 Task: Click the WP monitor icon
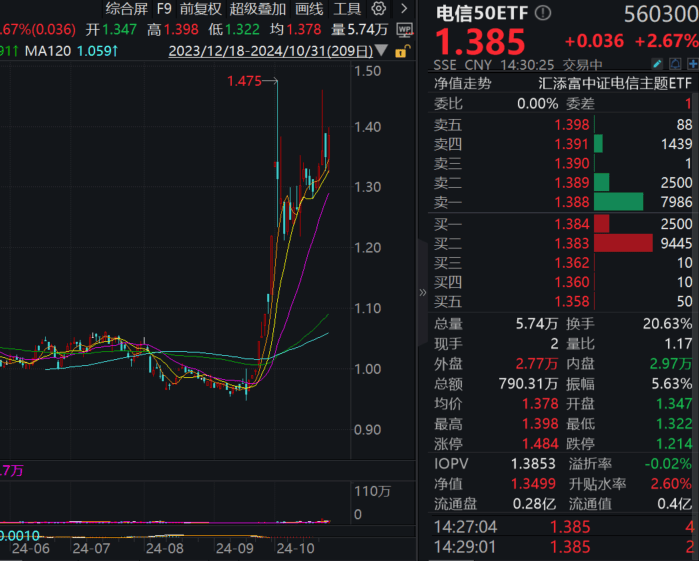click(x=405, y=30)
